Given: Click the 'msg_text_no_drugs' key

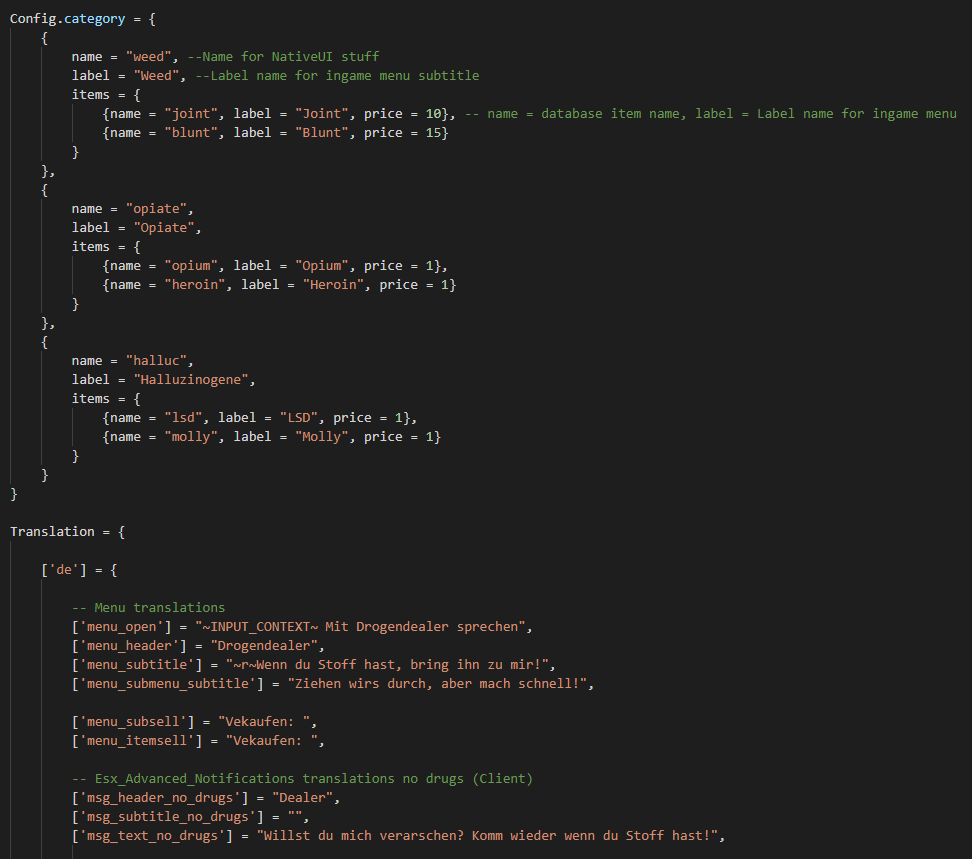Looking at the screenshot, I should point(152,835).
